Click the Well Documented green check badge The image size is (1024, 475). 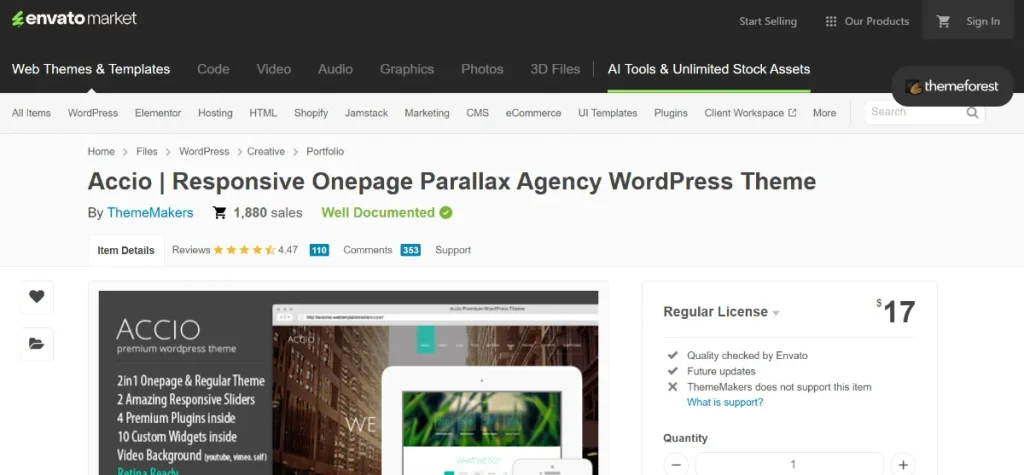446,212
